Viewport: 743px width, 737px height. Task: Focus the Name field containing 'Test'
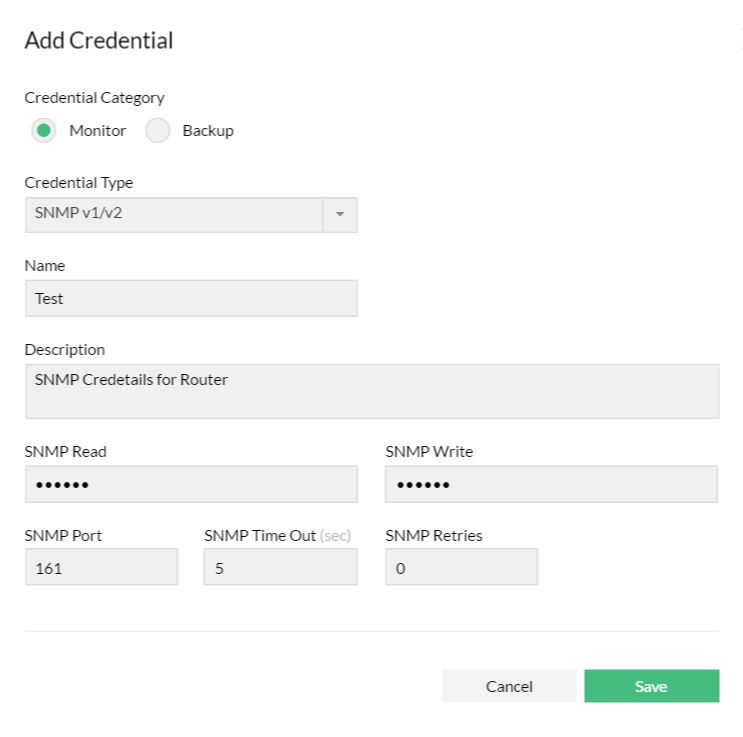pos(191,298)
